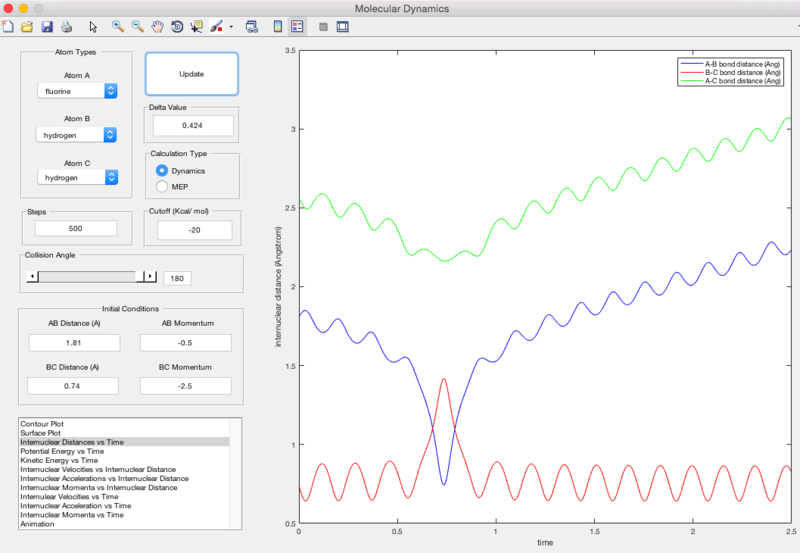Viewport: 800px width, 553px height.
Task: Edit the Delta Value field
Action: [x=193, y=125]
